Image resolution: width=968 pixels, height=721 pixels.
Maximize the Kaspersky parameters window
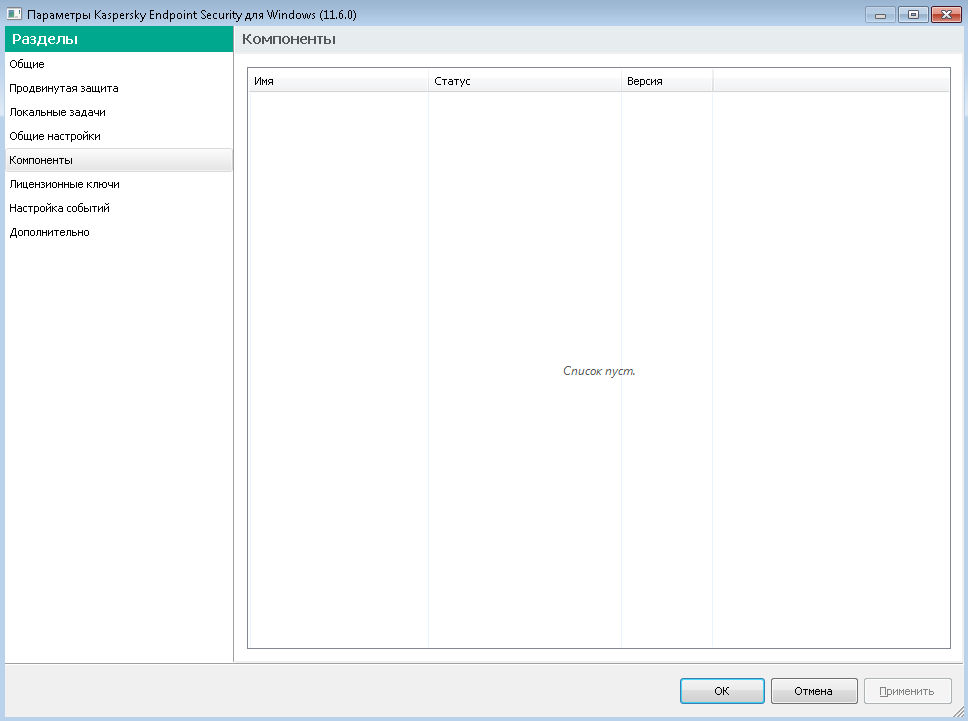[912, 14]
